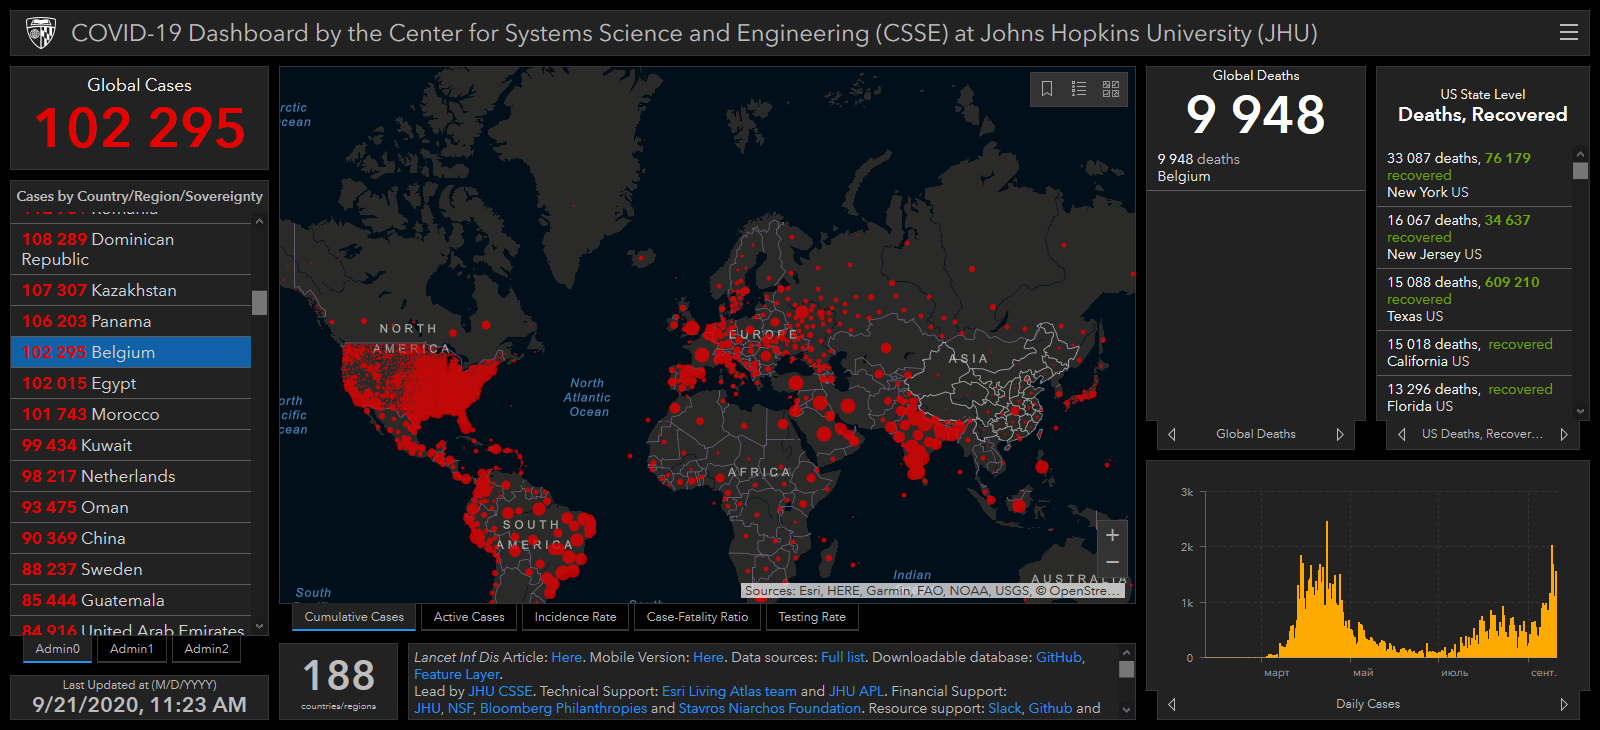Go to next Global Deaths panel arrow
1600x730 pixels.
click(1340, 434)
